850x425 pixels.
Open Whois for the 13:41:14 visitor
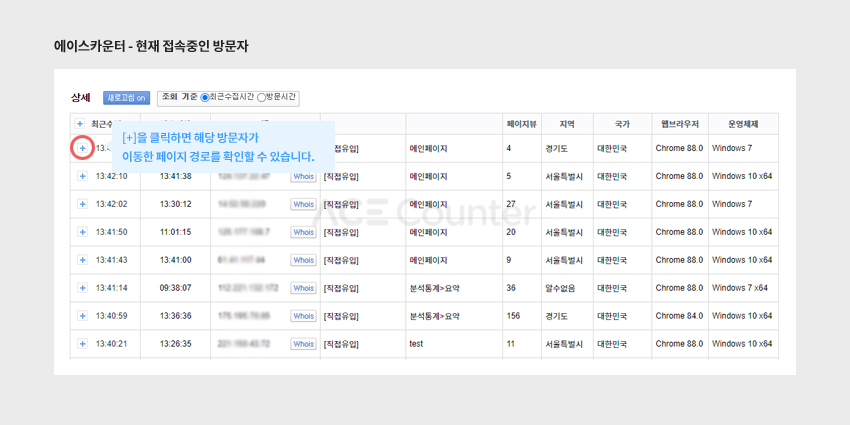point(303,288)
